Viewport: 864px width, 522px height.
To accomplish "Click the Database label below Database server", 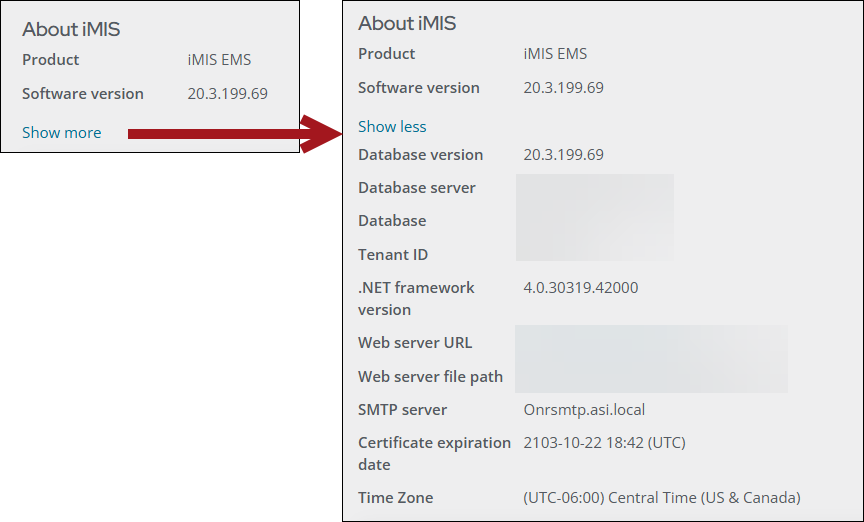I will (x=392, y=220).
